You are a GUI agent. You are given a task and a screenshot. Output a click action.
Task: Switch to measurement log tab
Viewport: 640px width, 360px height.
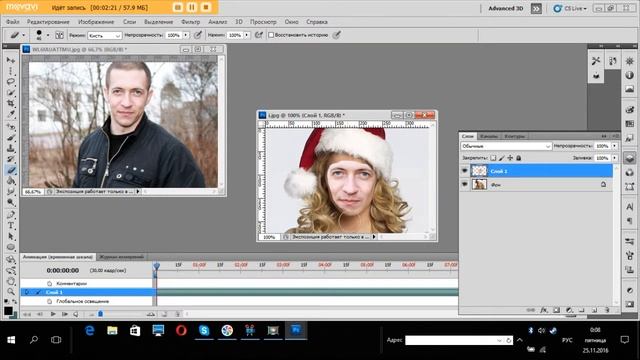[122, 257]
